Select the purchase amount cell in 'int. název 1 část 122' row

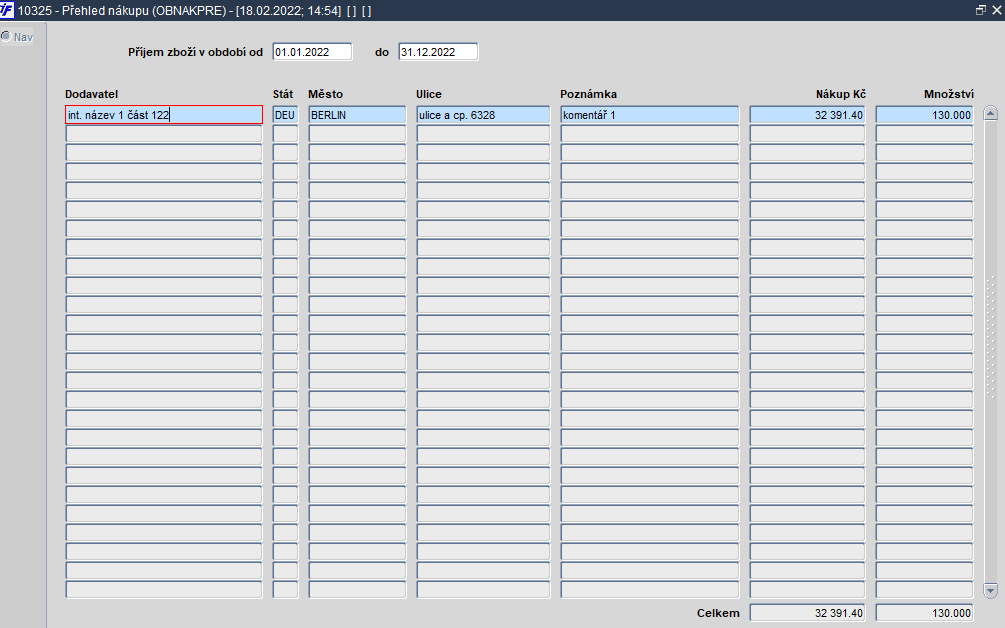coord(807,115)
